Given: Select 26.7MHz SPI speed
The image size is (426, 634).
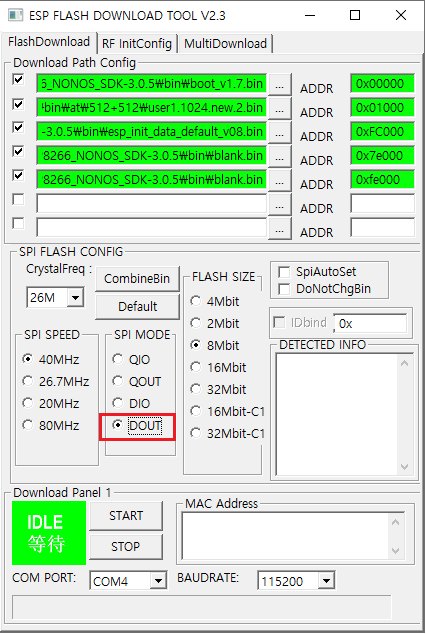Looking at the screenshot, I should (x=56, y=381).
